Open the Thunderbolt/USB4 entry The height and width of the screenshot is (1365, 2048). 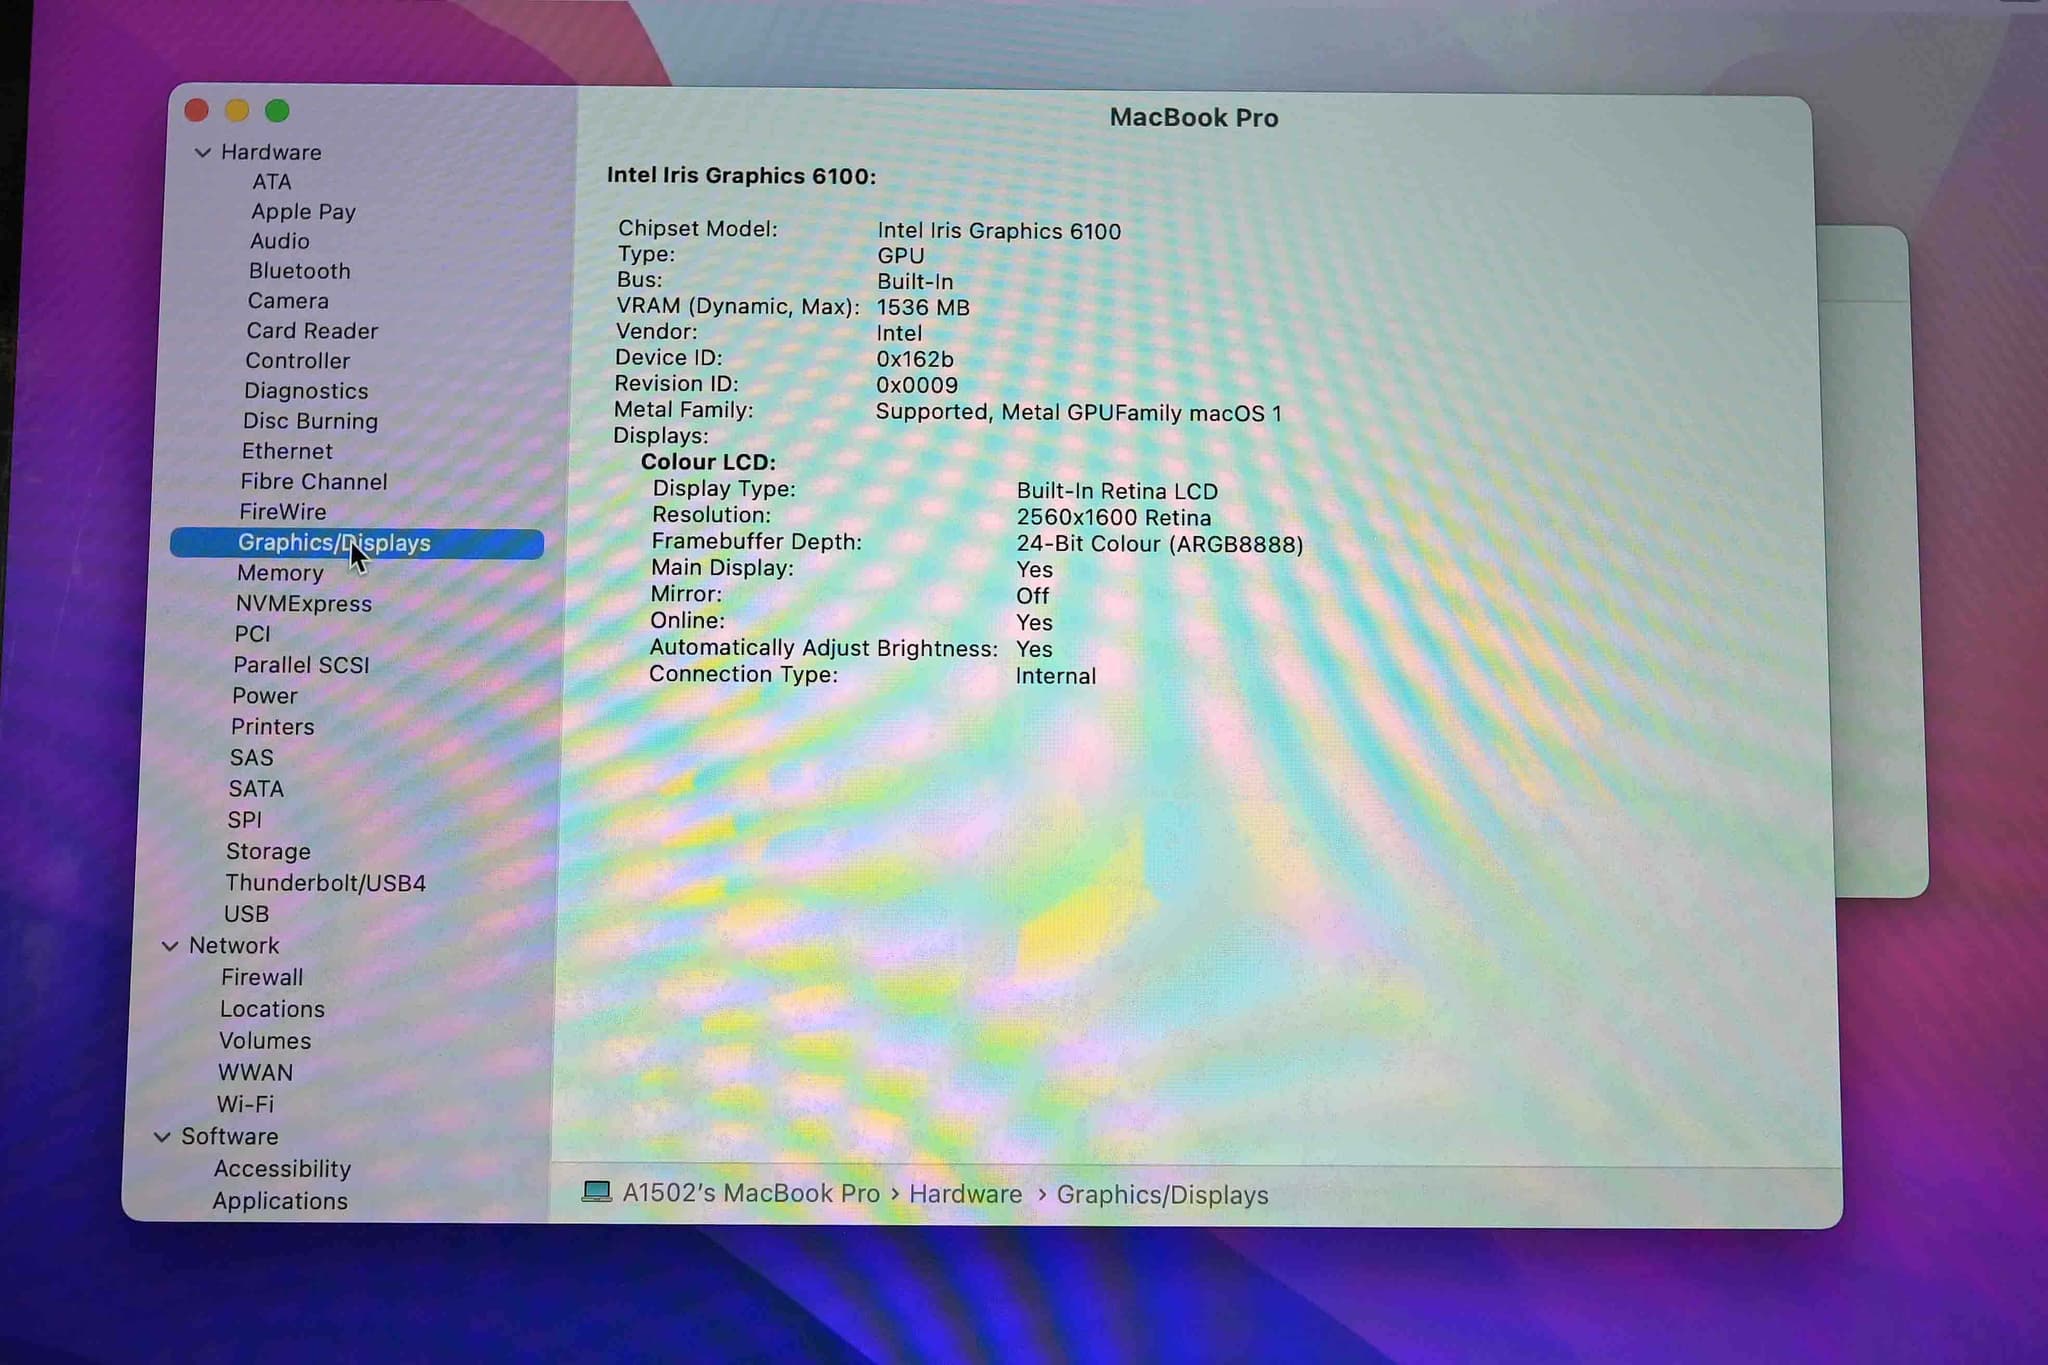click(x=325, y=883)
